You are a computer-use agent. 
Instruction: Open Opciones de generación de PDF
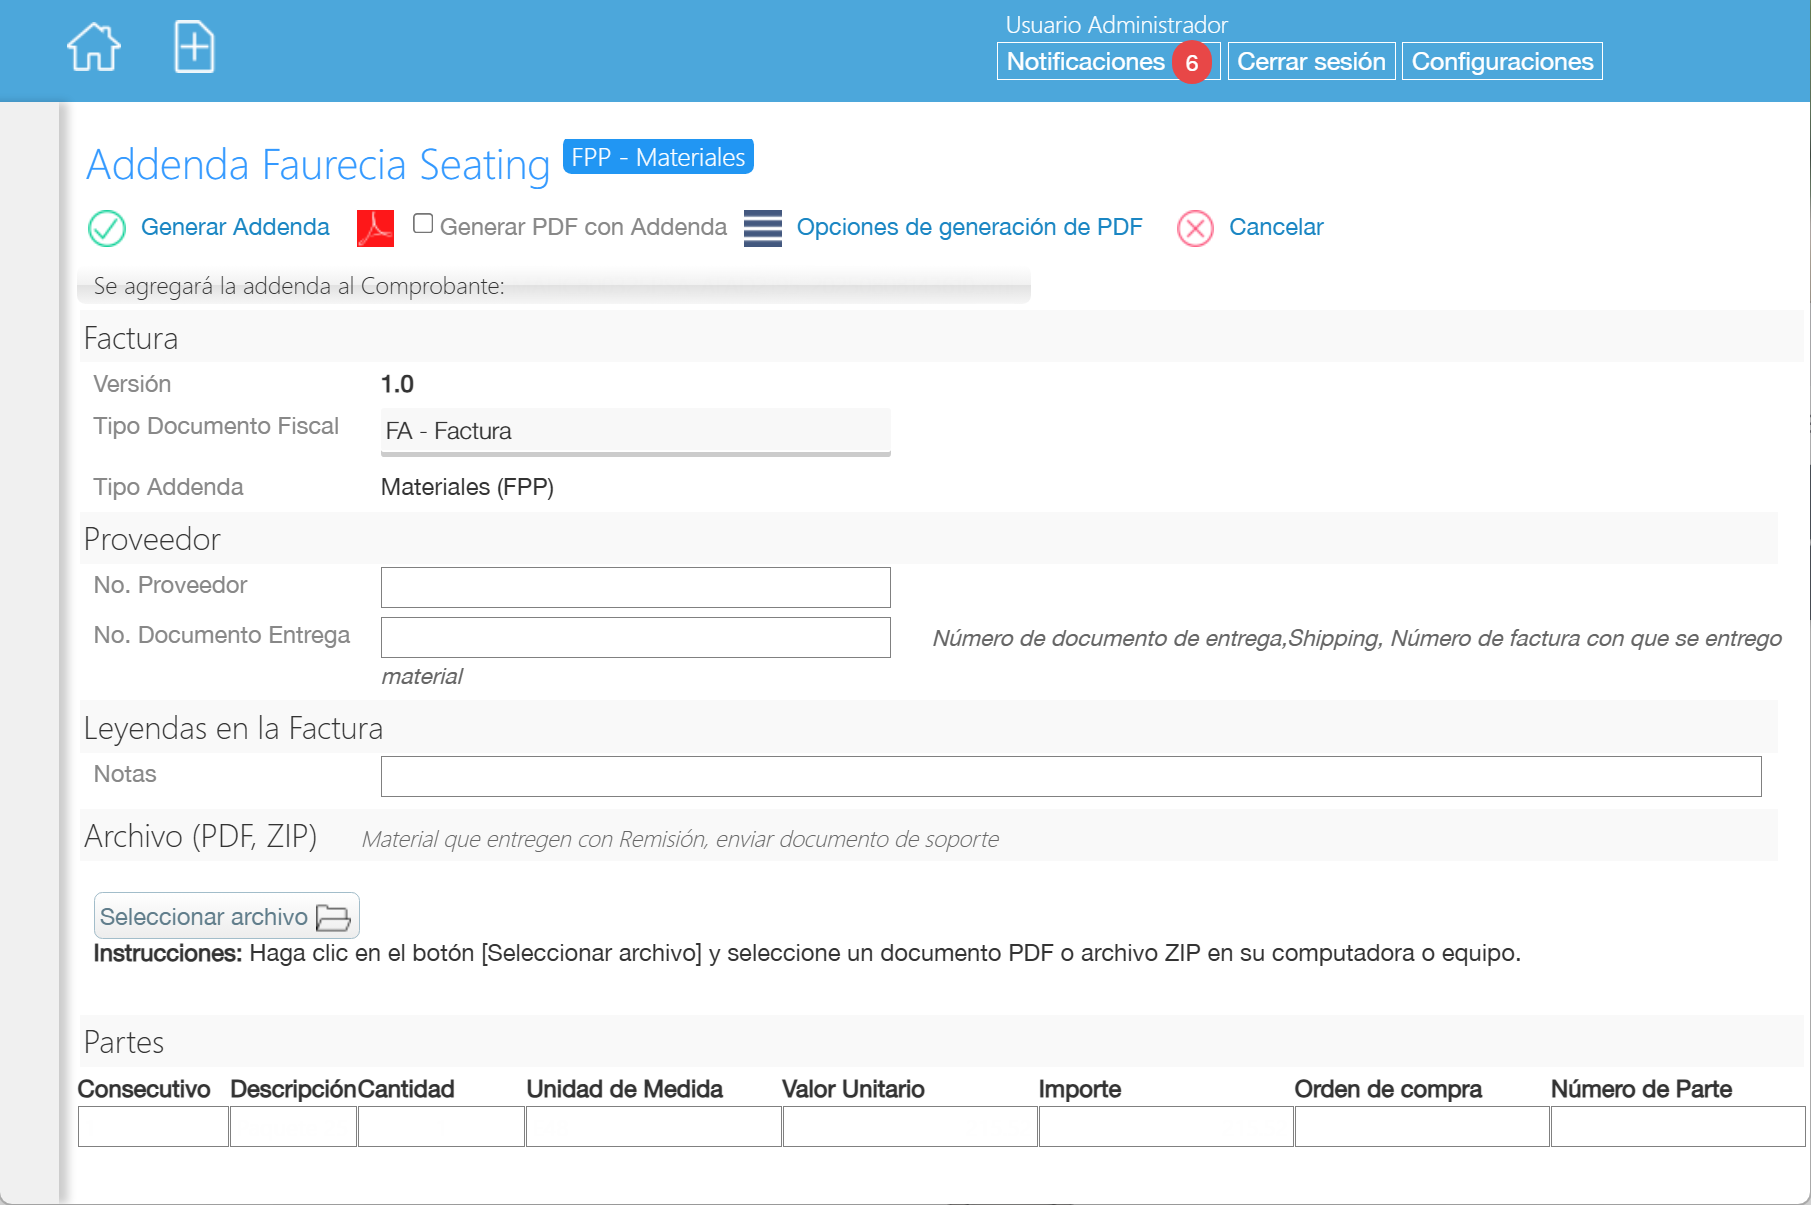tap(969, 227)
